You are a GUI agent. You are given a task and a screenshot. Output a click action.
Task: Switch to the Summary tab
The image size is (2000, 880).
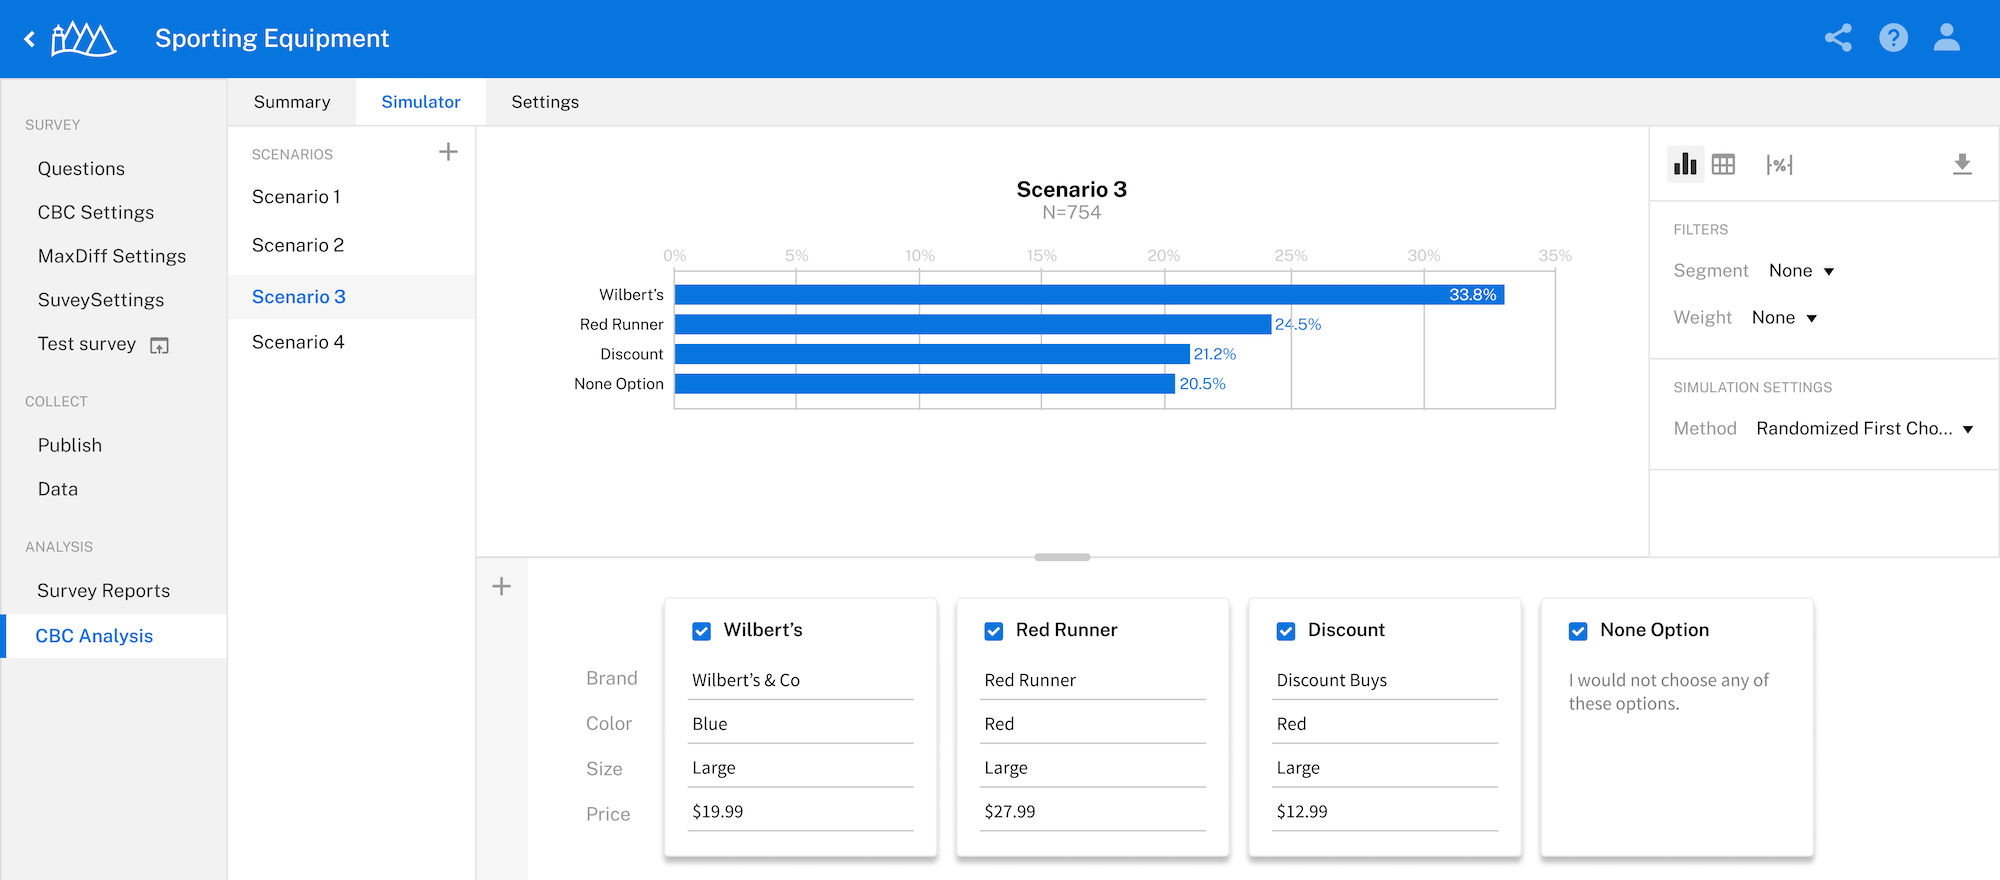click(292, 102)
